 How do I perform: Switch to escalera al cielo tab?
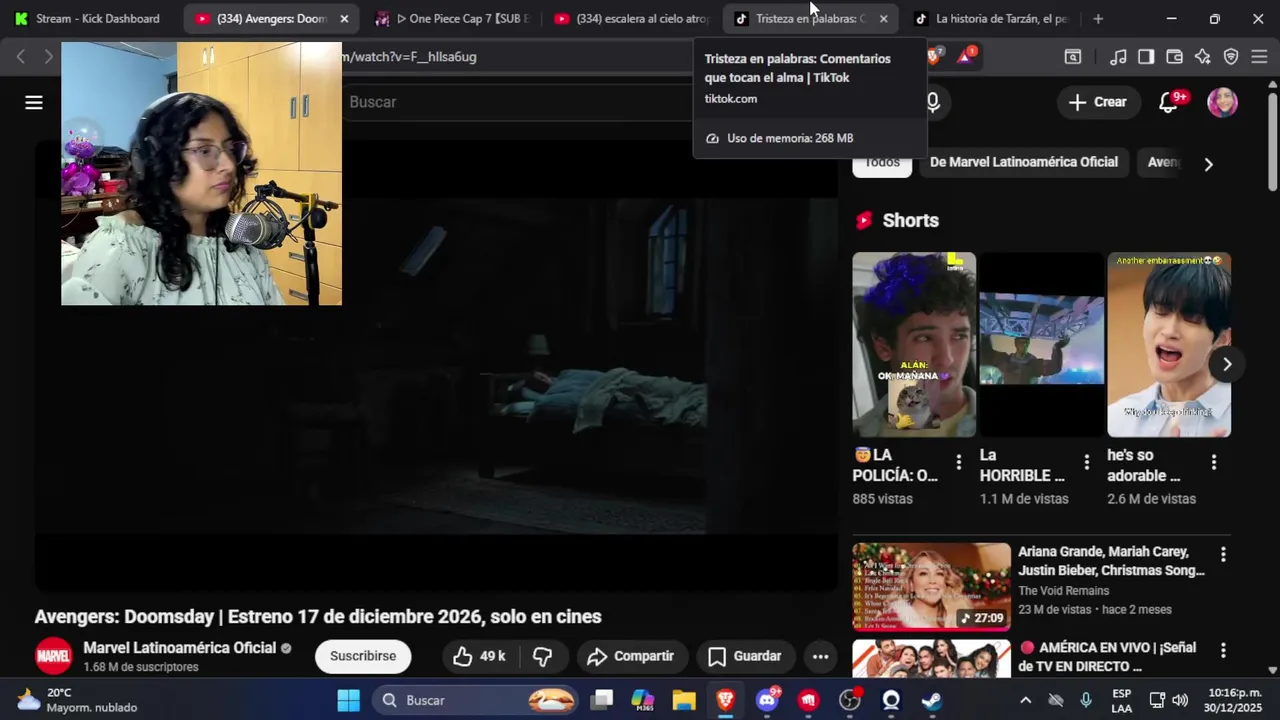coord(632,18)
